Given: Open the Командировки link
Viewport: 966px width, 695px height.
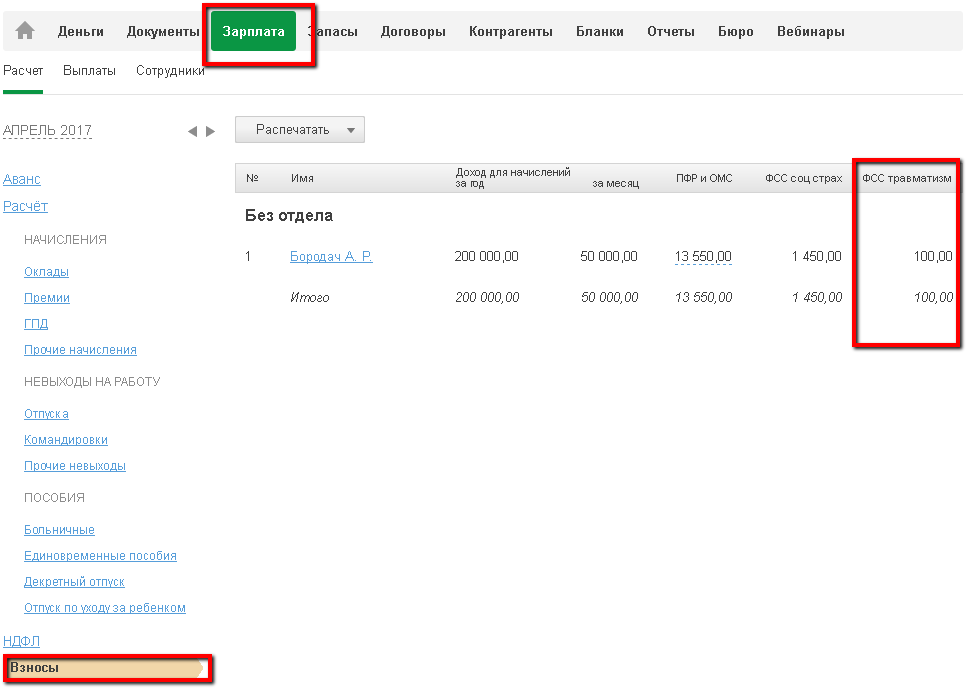Looking at the screenshot, I should [66, 439].
